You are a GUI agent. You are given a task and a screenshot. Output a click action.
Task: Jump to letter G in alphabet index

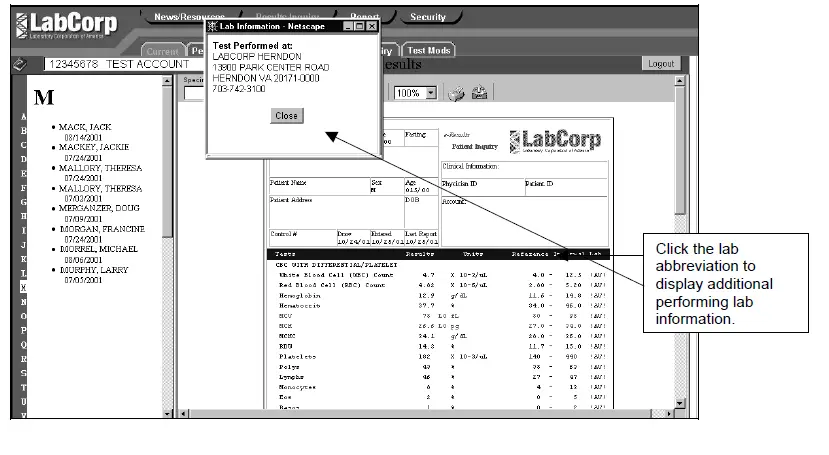click(23, 202)
